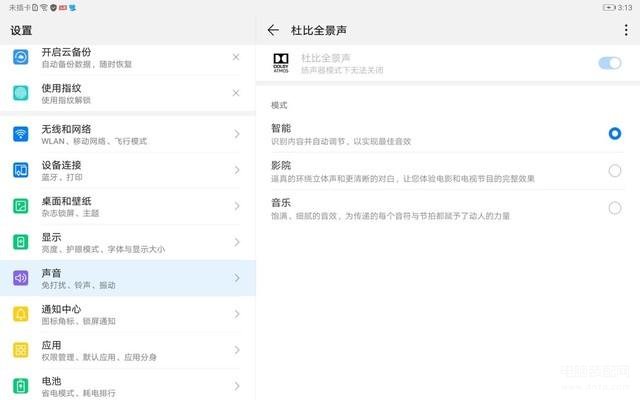Expand 显示 using its chevron
Image resolution: width=640 pixels, height=400 pixels.
coord(237,242)
